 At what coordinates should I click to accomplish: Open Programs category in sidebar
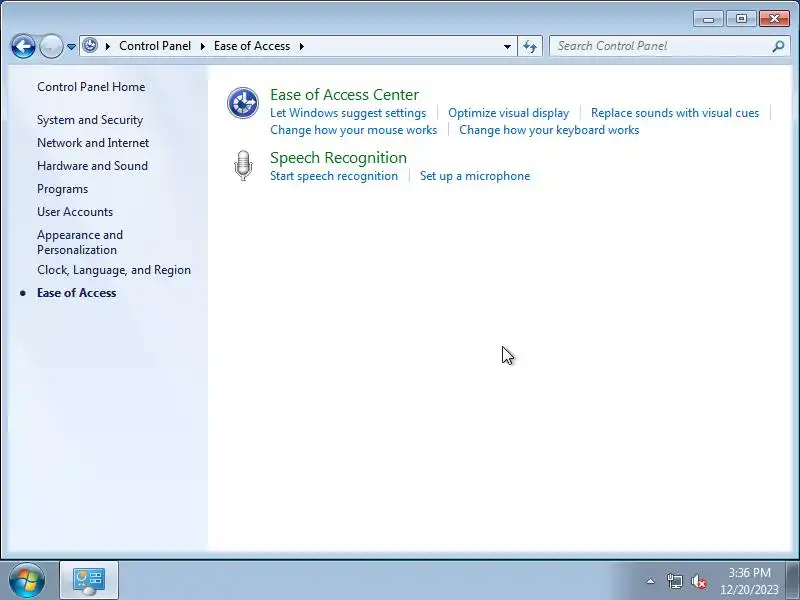click(62, 189)
